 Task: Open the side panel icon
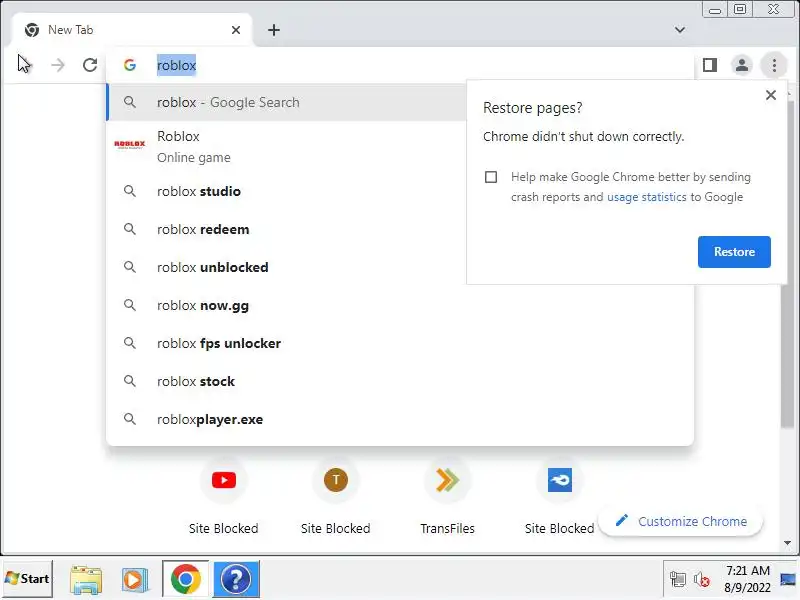(x=710, y=65)
